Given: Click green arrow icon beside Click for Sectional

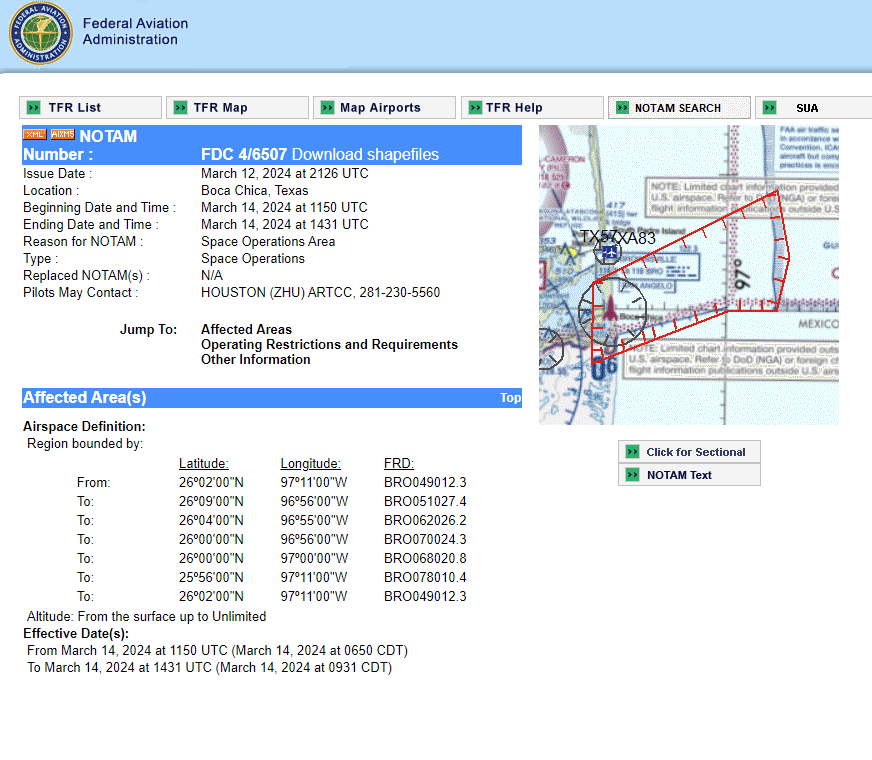Looking at the screenshot, I should [x=632, y=451].
